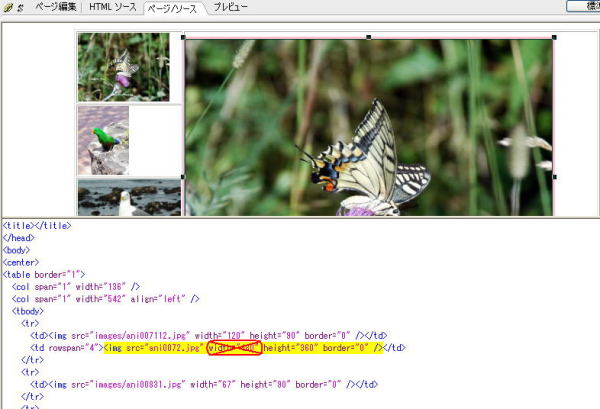Click the green pencil icon beside the tabs
600x409 pixels.
pos(8,7)
